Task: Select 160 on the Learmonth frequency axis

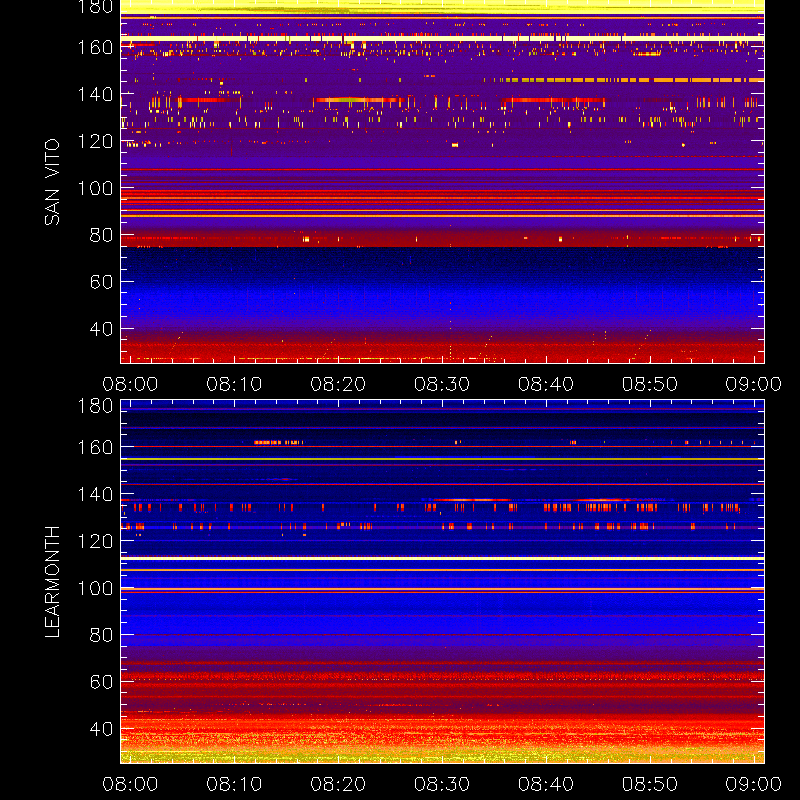Action: pyautogui.click(x=95, y=447)
